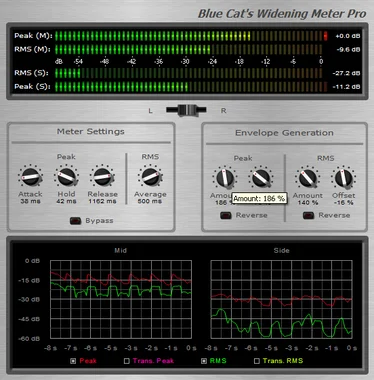
Task: Toggle the Bypass button in Meter Settings
Action: 75,221
